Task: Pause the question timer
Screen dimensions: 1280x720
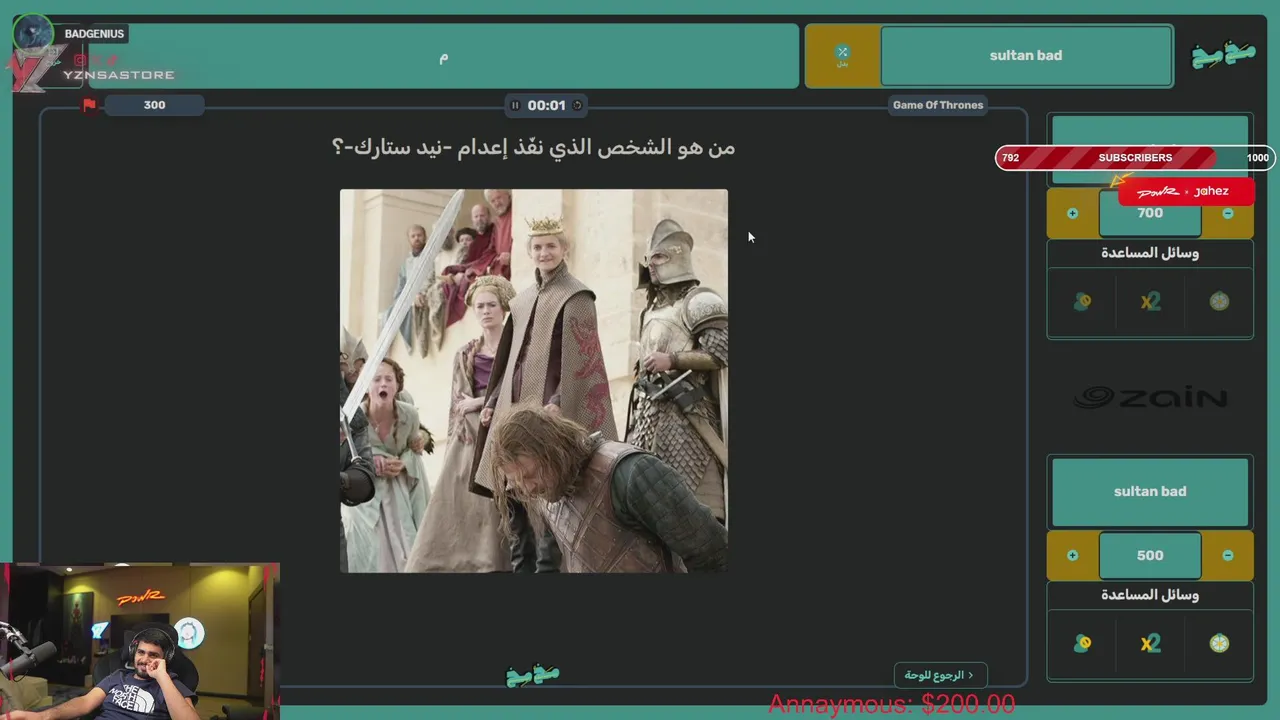Action: coord(515,105)
